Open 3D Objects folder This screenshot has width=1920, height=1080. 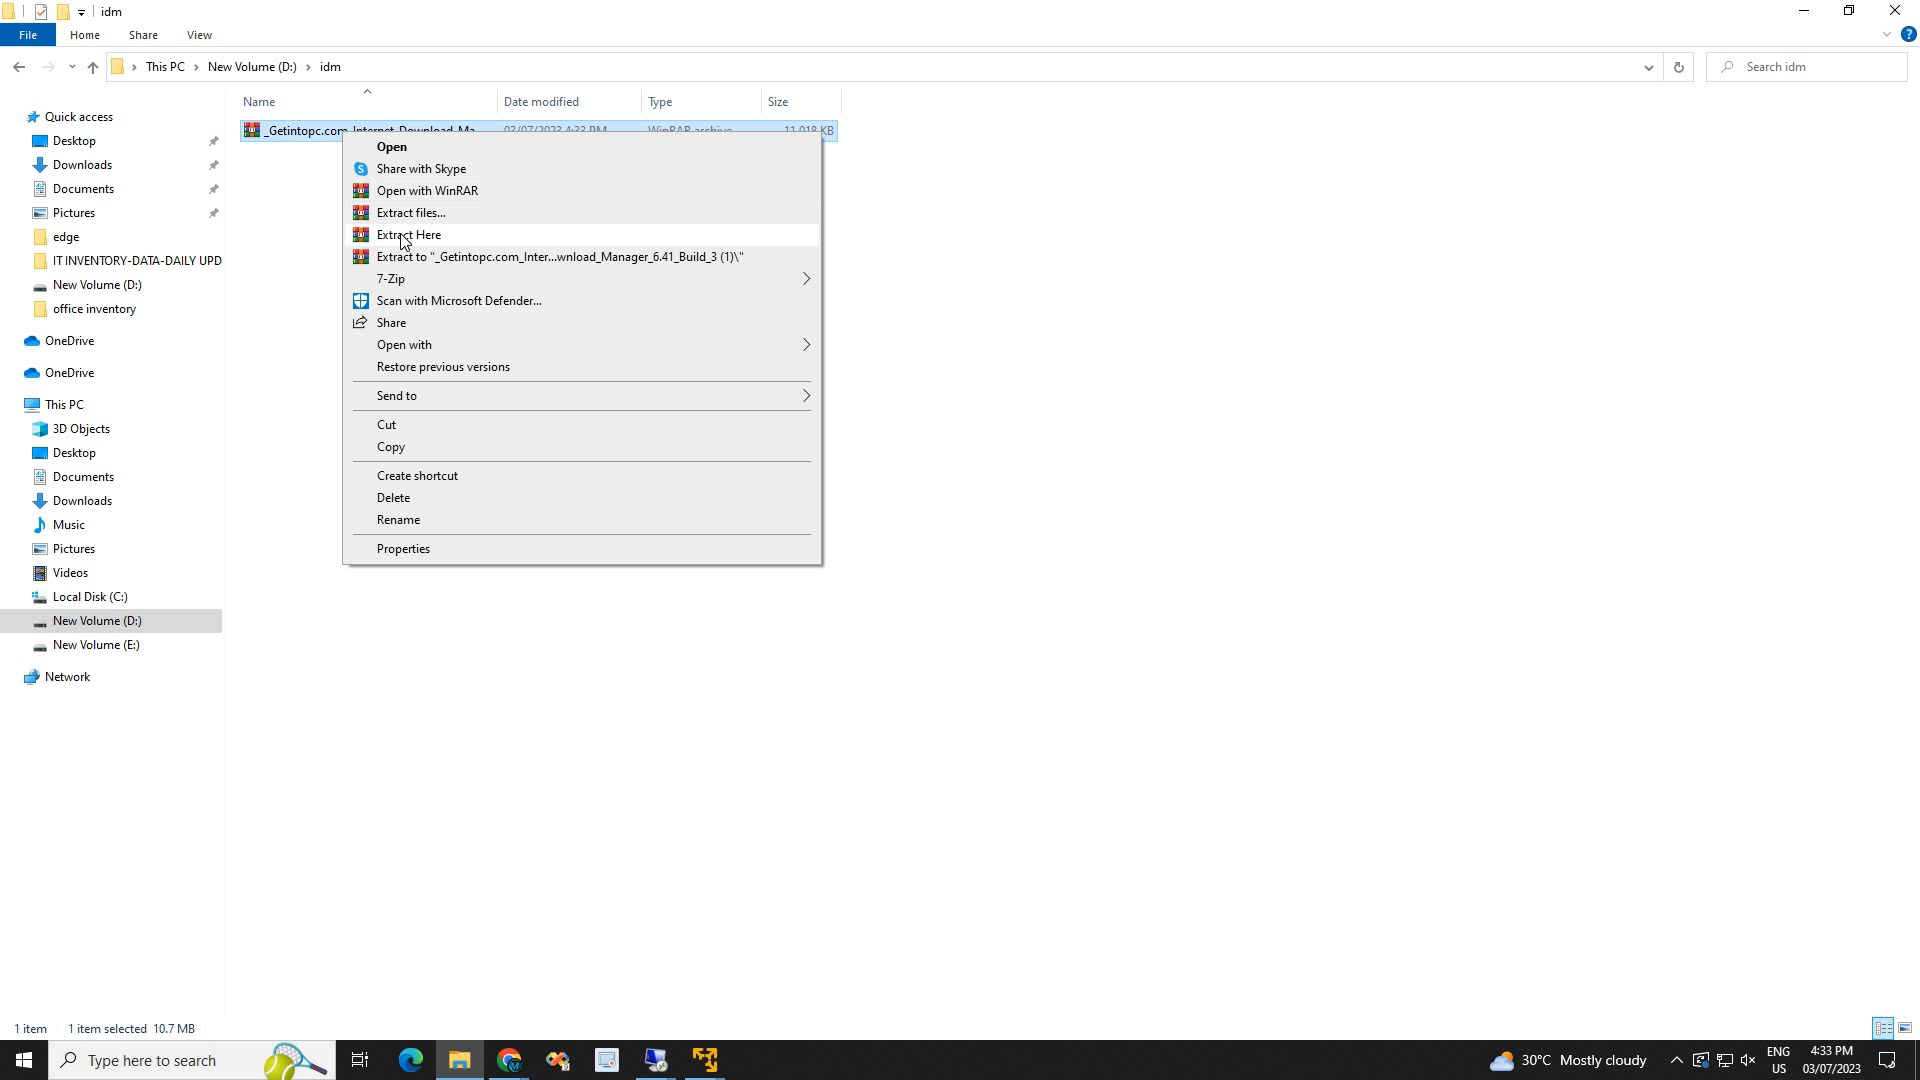tap(81, 429)
